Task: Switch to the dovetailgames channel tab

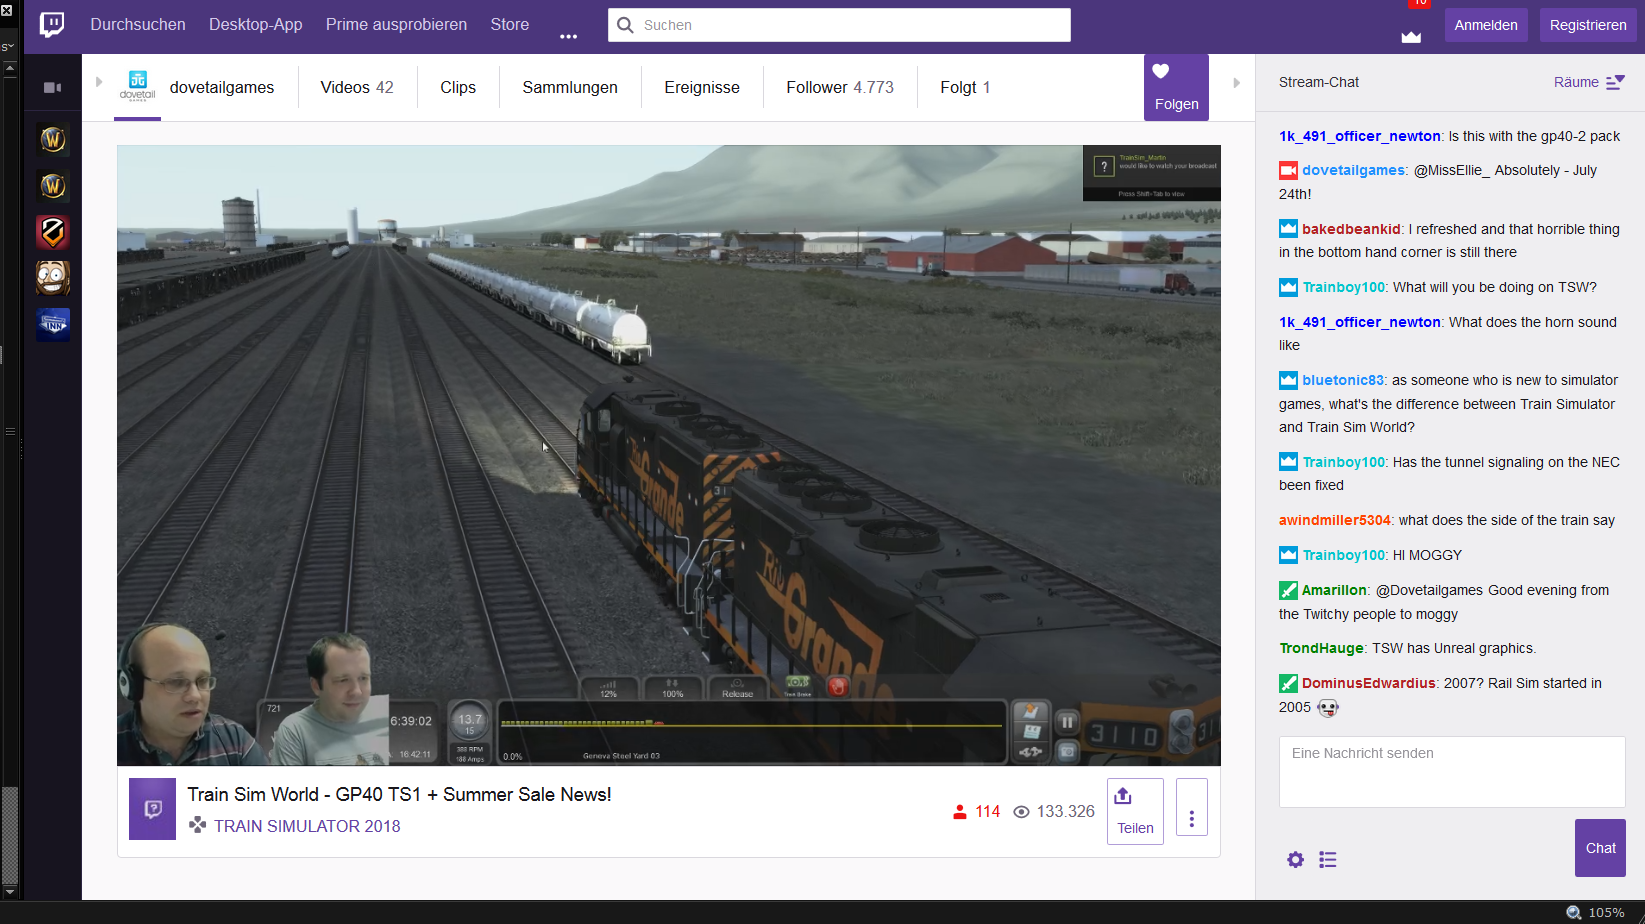Action: (x=221, y=87)
